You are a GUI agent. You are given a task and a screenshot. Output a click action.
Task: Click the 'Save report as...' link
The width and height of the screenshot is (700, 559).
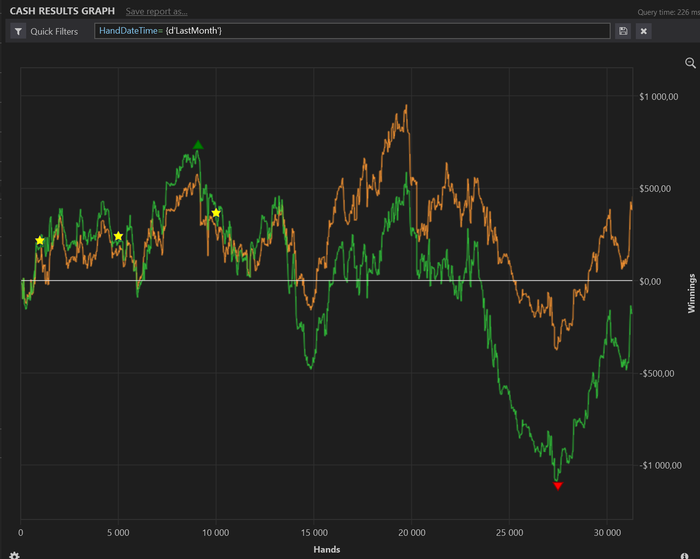(x=156, y=12)
